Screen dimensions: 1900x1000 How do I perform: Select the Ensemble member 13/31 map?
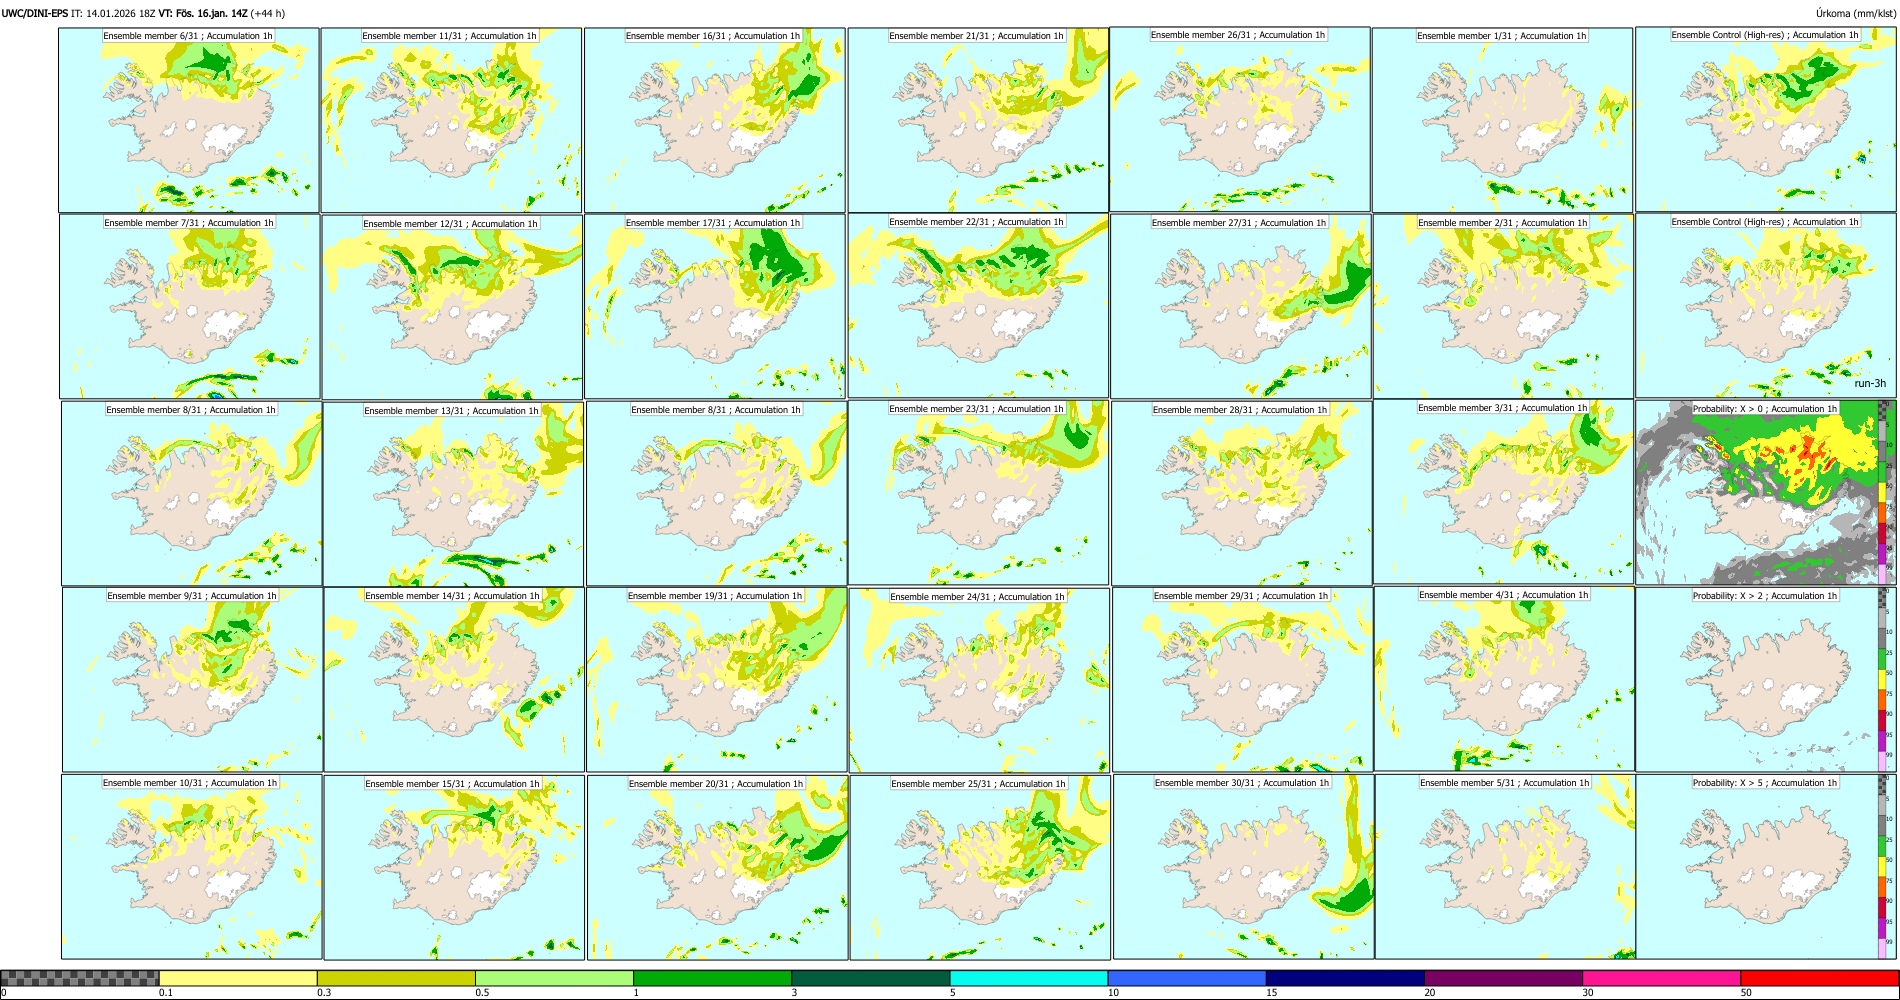[453, 494]
